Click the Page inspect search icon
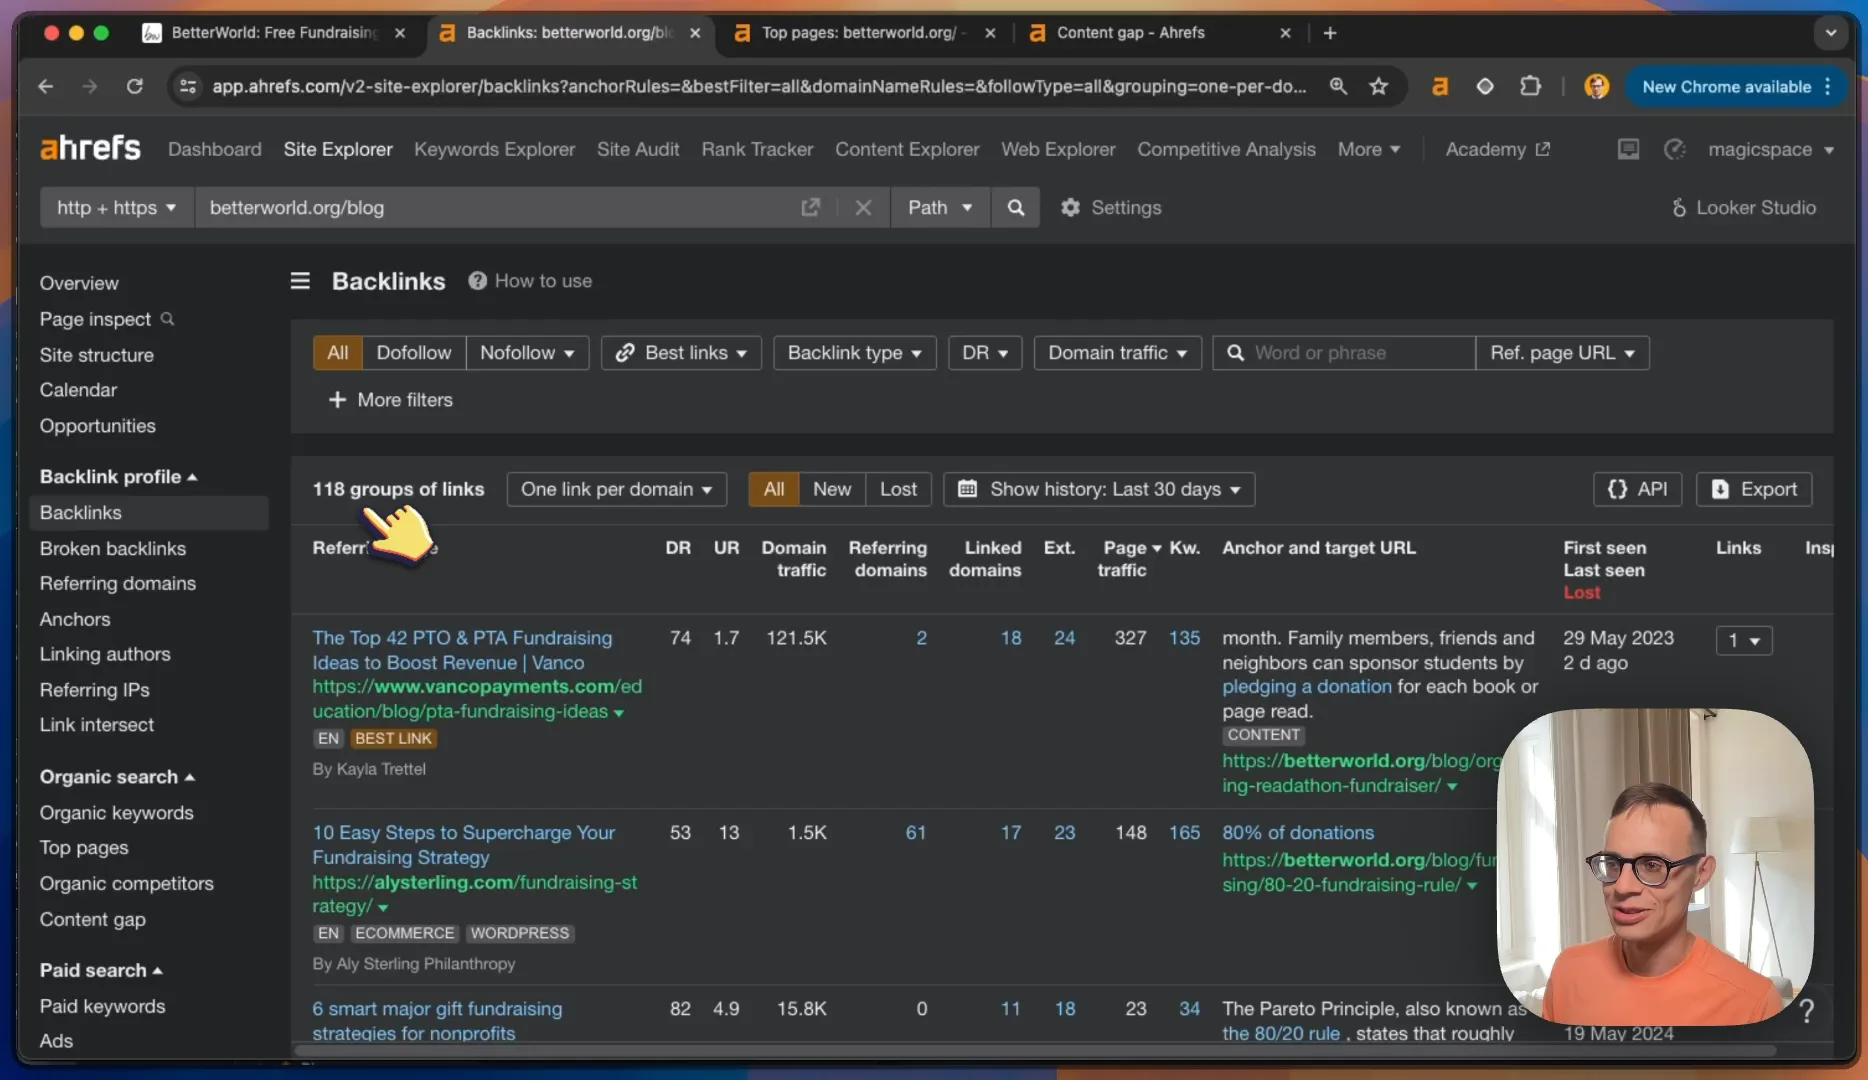 (167, 318)
